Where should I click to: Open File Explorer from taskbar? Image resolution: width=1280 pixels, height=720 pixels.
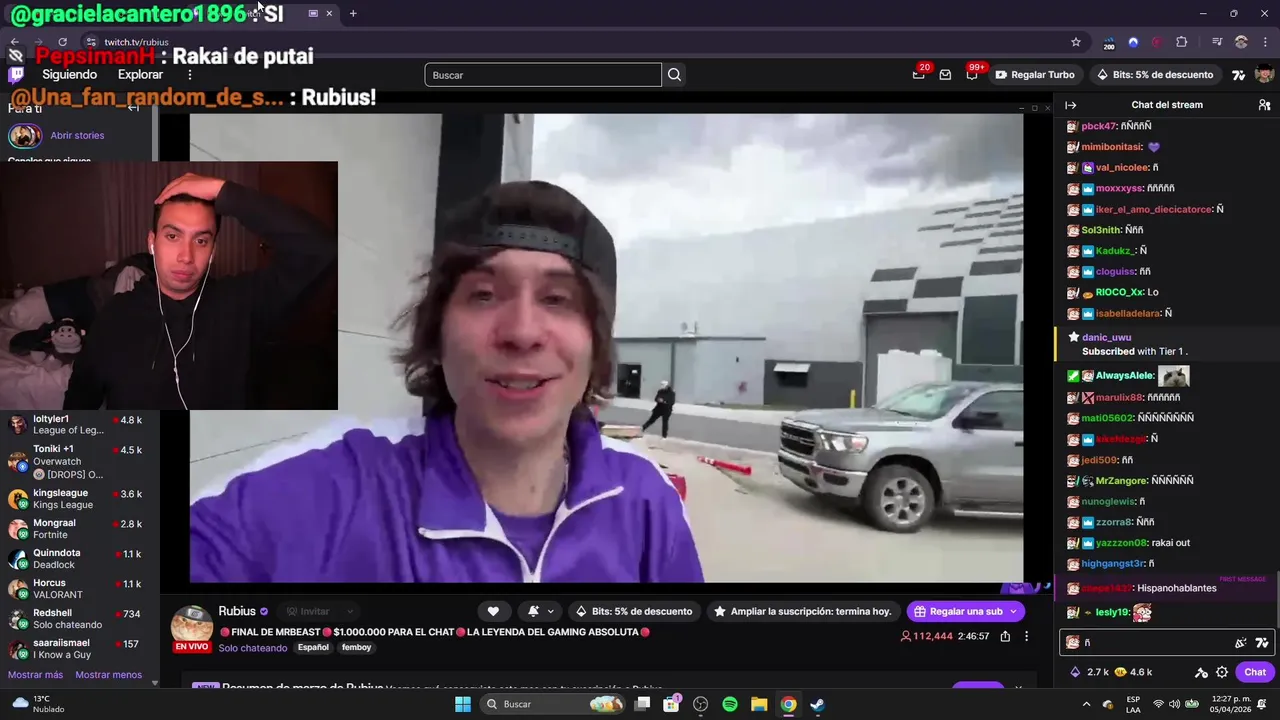pos(759,704)
